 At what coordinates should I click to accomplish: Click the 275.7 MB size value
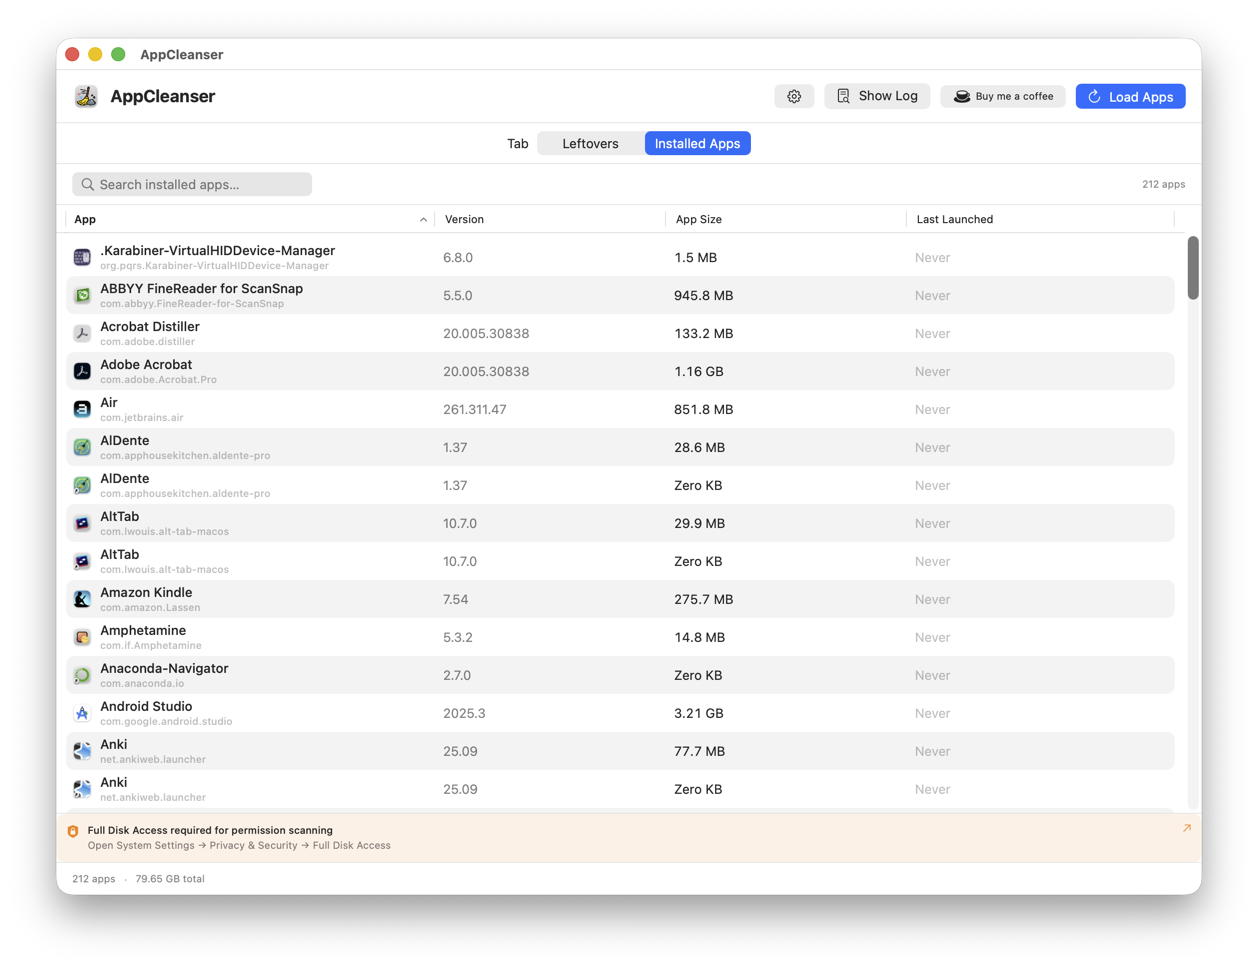pos(703,600)
